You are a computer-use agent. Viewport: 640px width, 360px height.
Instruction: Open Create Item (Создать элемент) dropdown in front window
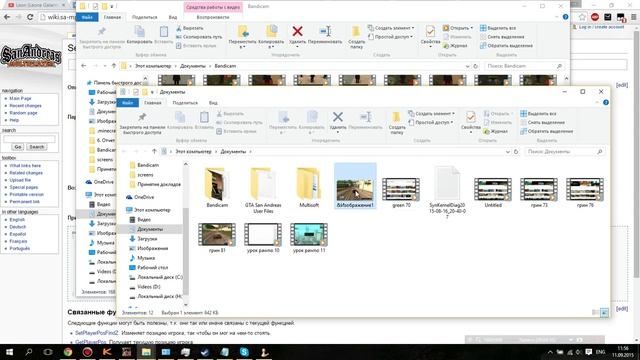point(431,113)
